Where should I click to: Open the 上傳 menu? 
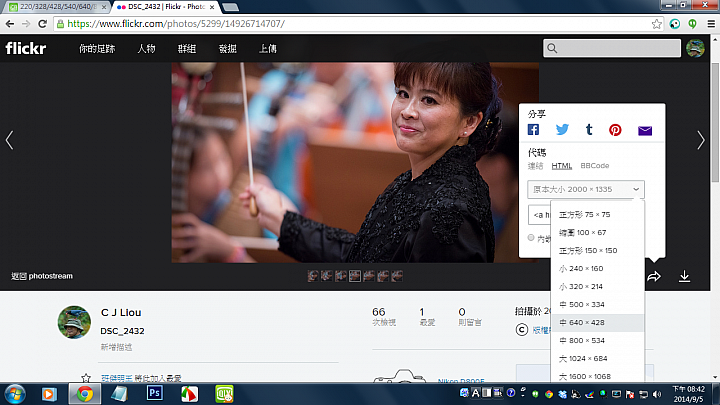[268, 49]
